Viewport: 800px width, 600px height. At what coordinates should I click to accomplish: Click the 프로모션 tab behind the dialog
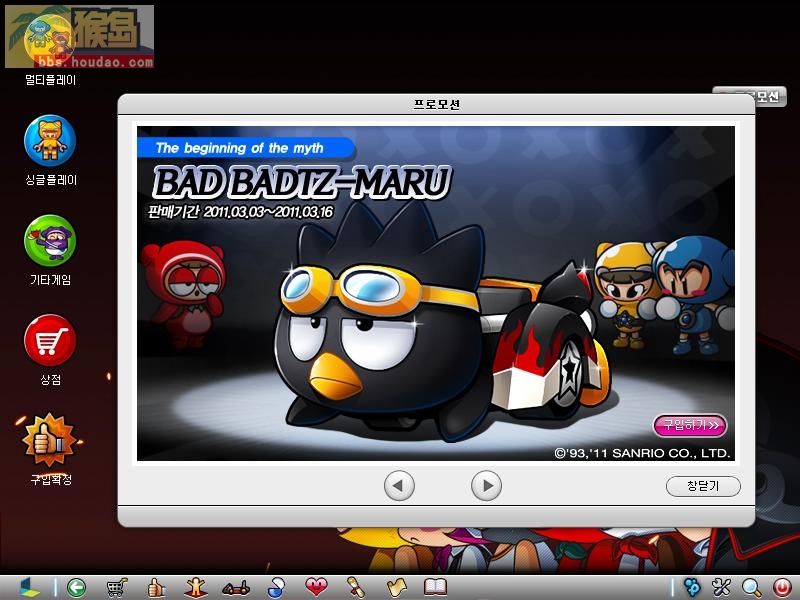768,96
